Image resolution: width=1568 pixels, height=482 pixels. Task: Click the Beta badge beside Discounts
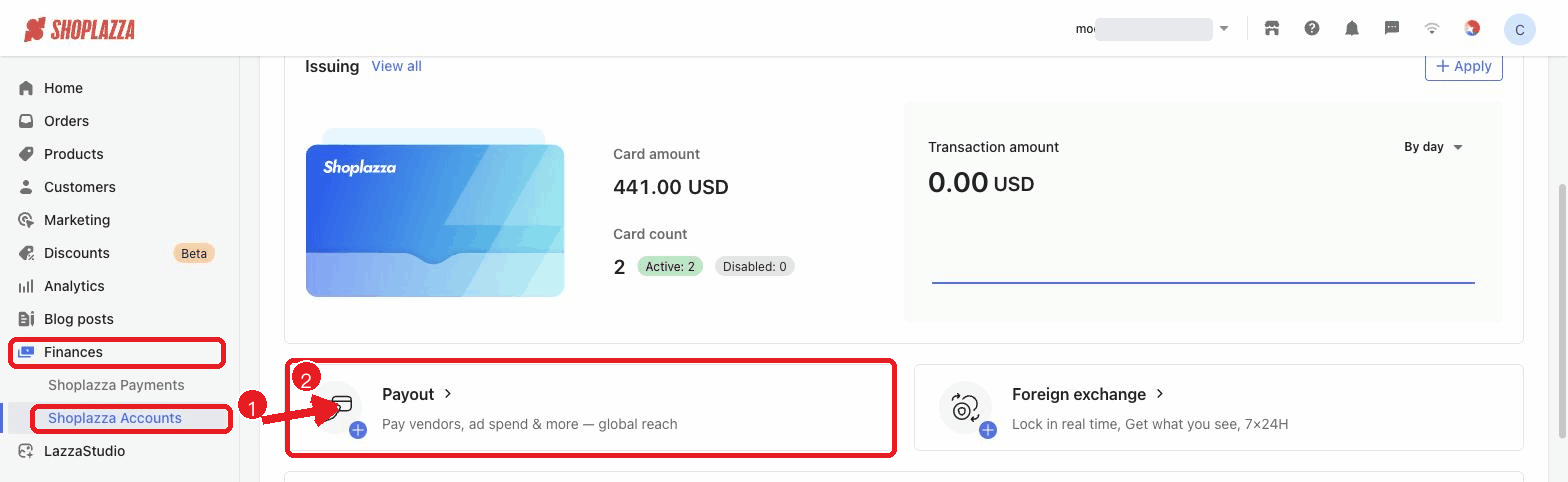194,253
